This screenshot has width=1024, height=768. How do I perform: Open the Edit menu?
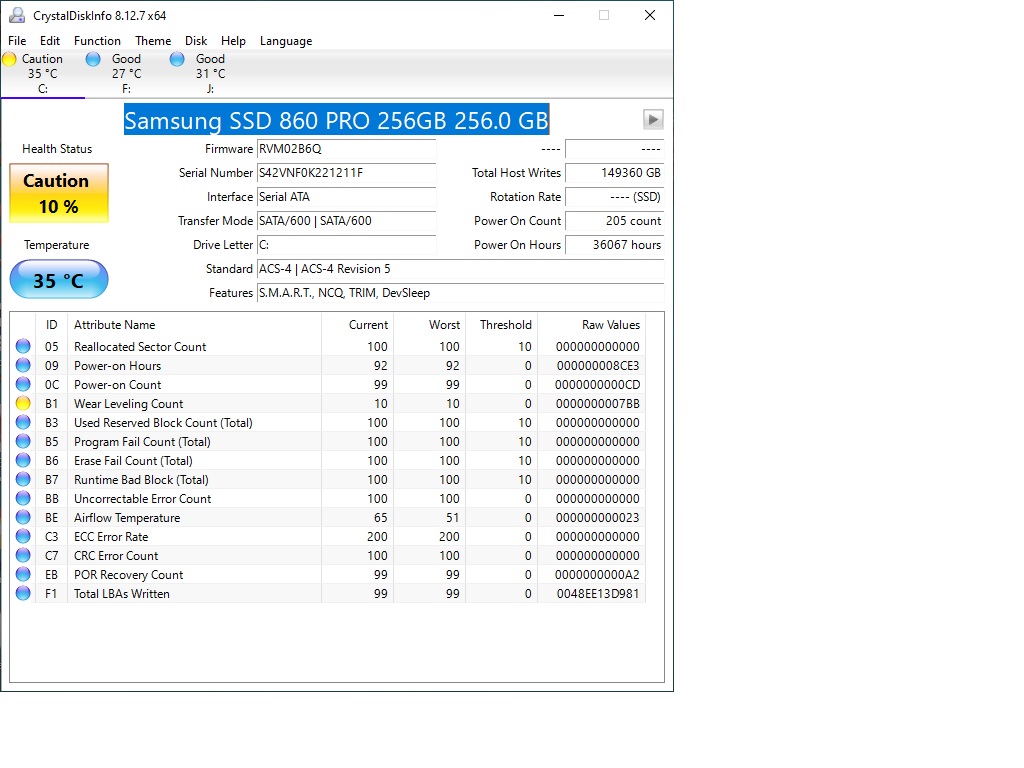point(50,40)
